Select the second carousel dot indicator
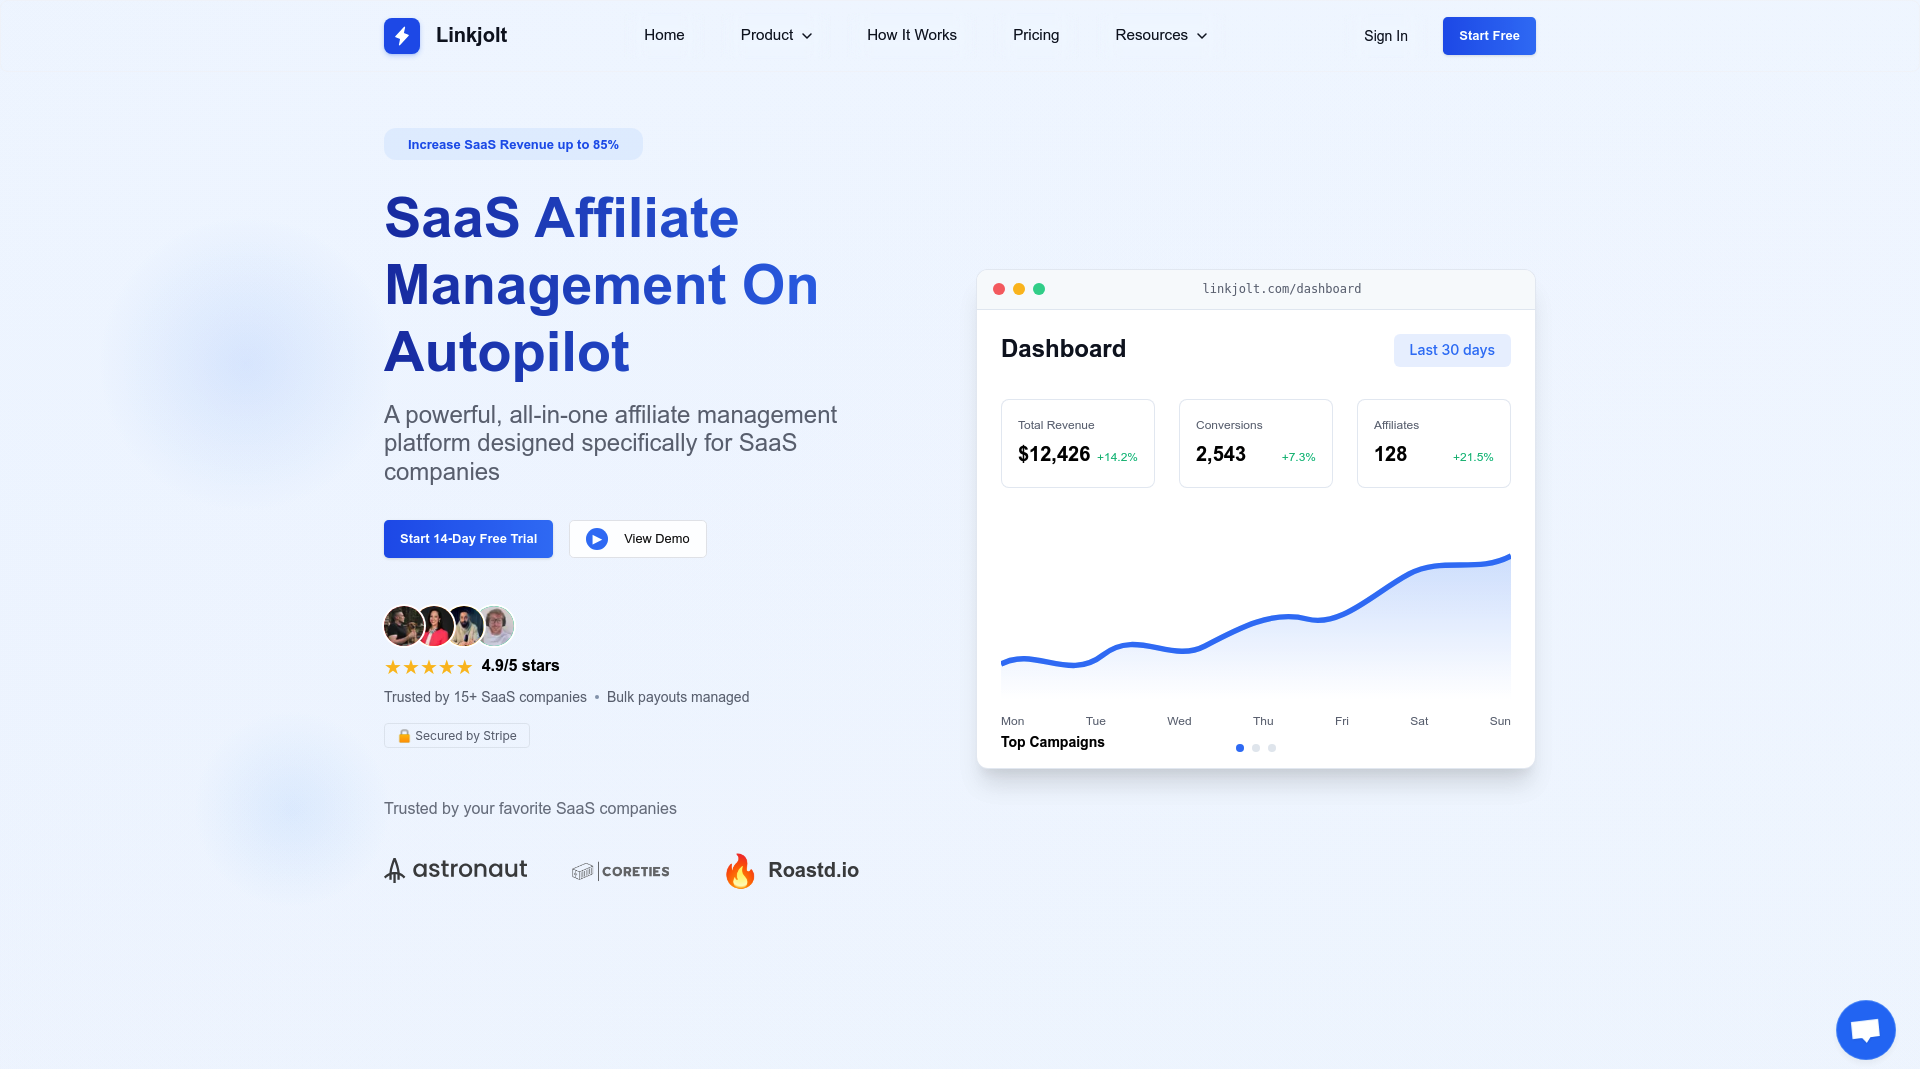Image resolution: width=1920 pixels, height=1080 pixels. pyautogui.click(x=1256, y=748)
